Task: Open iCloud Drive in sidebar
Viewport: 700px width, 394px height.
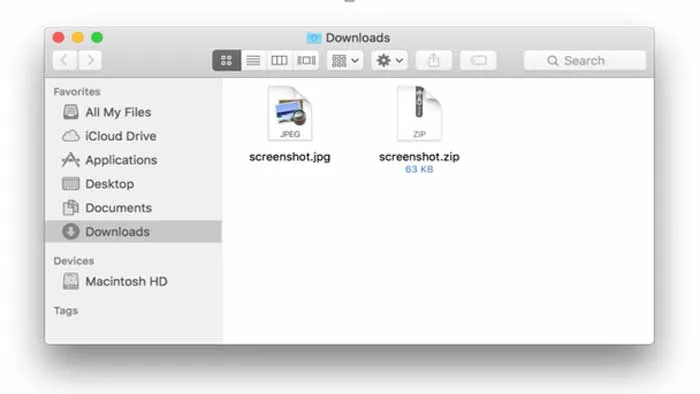Action: pyautogui.click(x=133, y=136)
